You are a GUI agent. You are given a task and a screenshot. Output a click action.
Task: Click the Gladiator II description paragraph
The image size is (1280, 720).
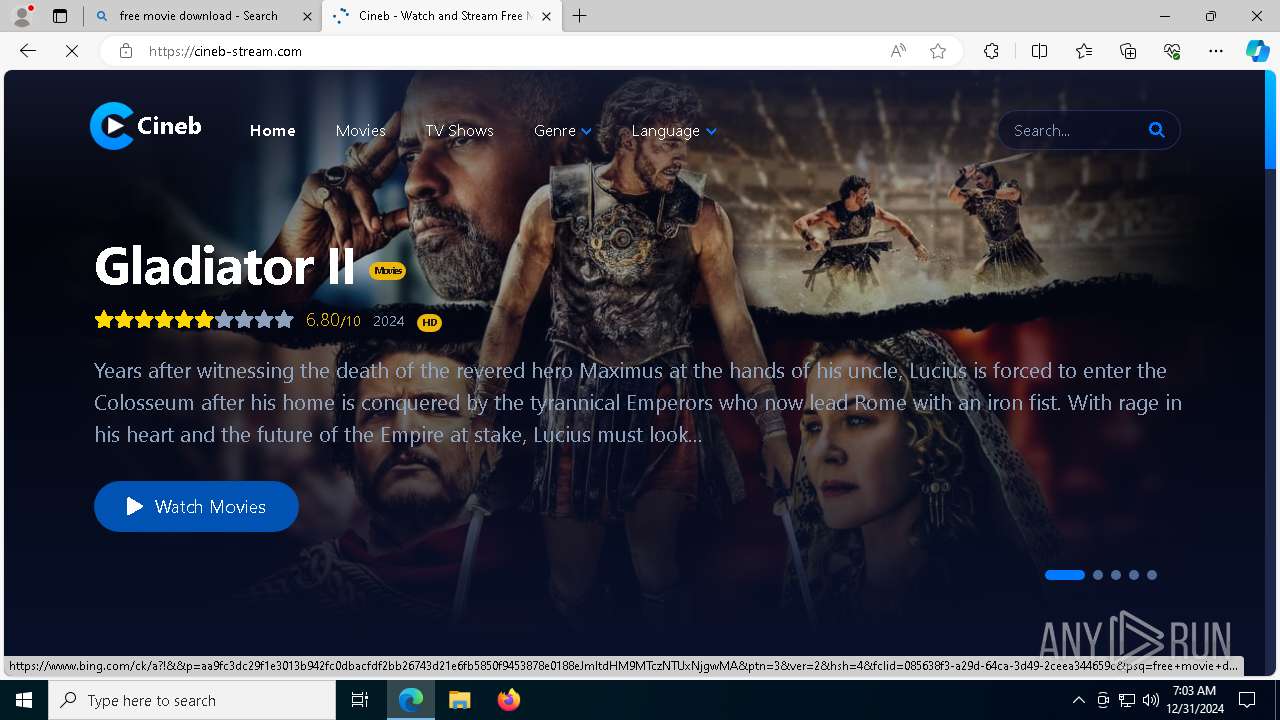[638, 402]
